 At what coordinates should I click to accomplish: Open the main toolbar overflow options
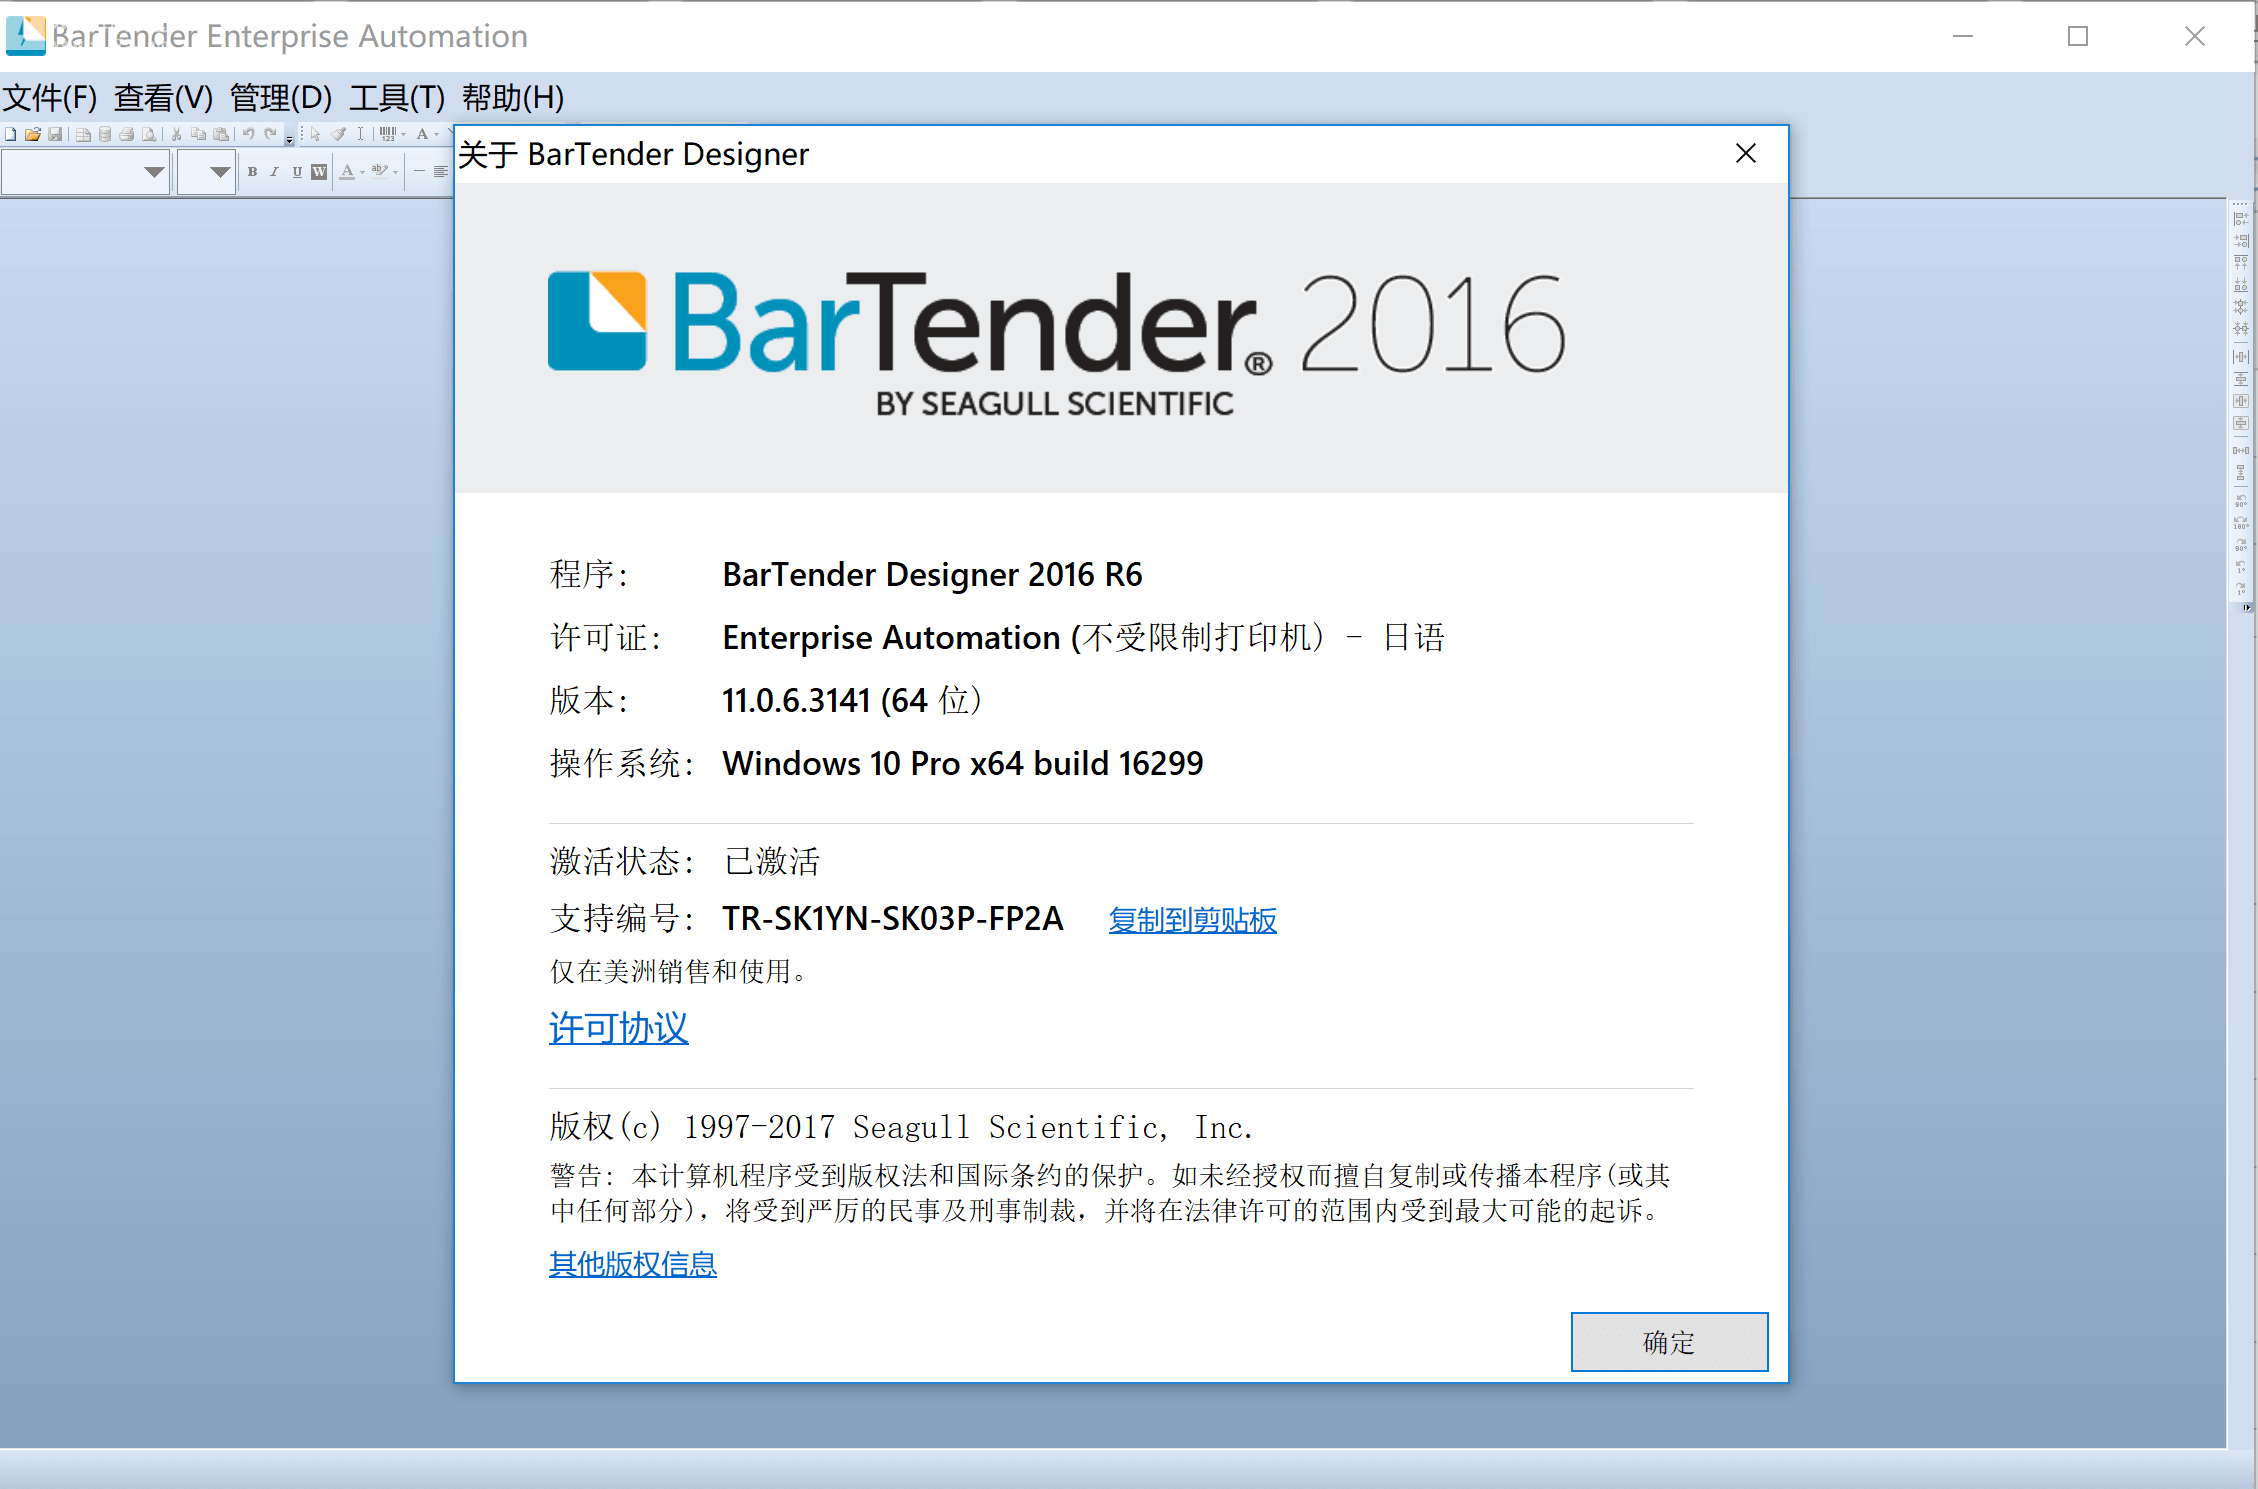point(289,136)
